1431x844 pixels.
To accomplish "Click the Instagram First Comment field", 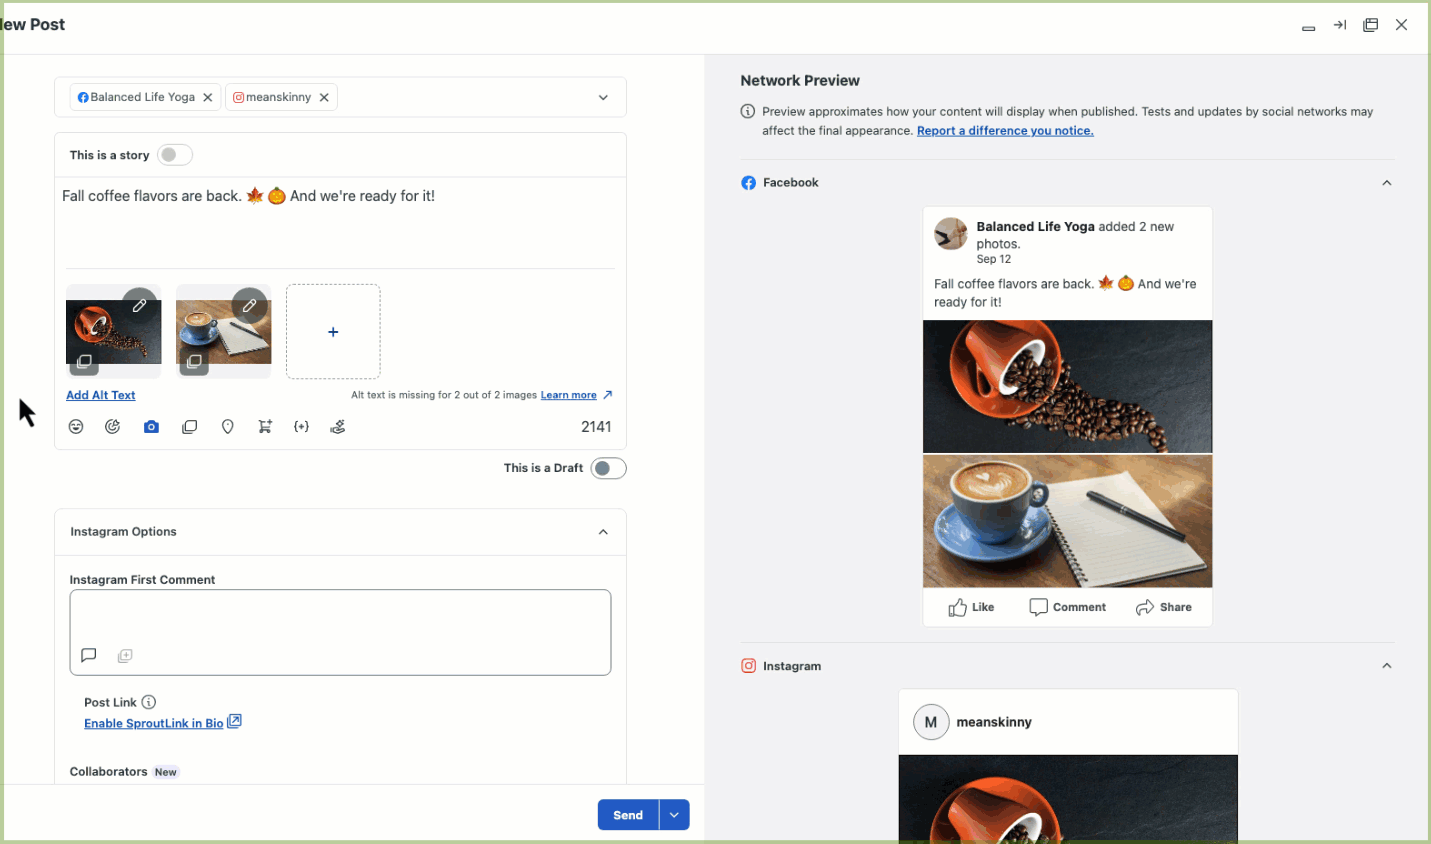I will pyautogui.click(x=340, y=632).
